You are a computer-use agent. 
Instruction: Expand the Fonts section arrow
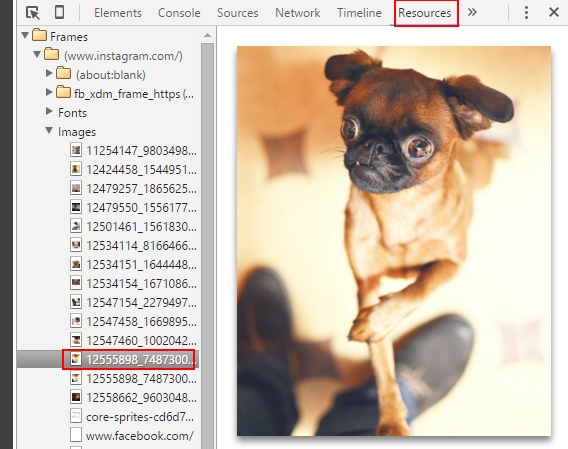[x=49, y=111]
